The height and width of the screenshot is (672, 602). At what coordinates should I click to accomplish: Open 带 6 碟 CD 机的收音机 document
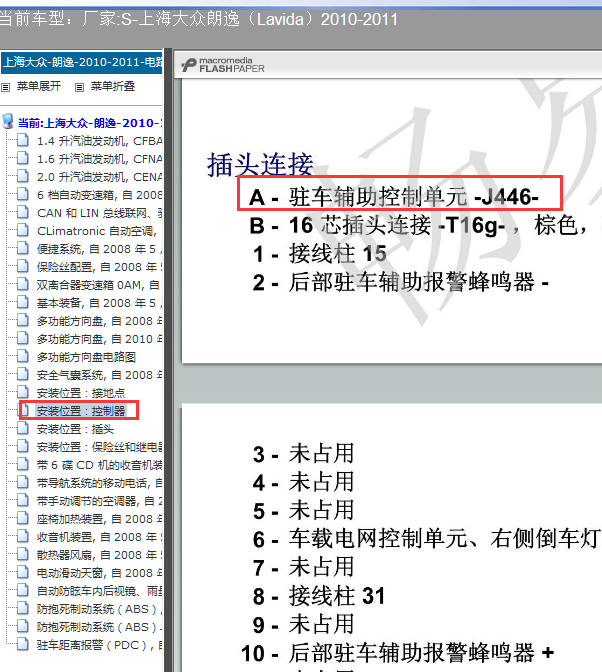pos(99,465)
